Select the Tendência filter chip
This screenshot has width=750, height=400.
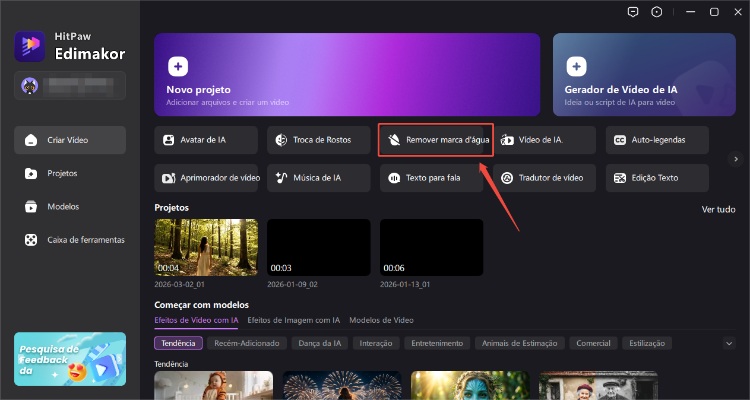click(x=178, y=343)
